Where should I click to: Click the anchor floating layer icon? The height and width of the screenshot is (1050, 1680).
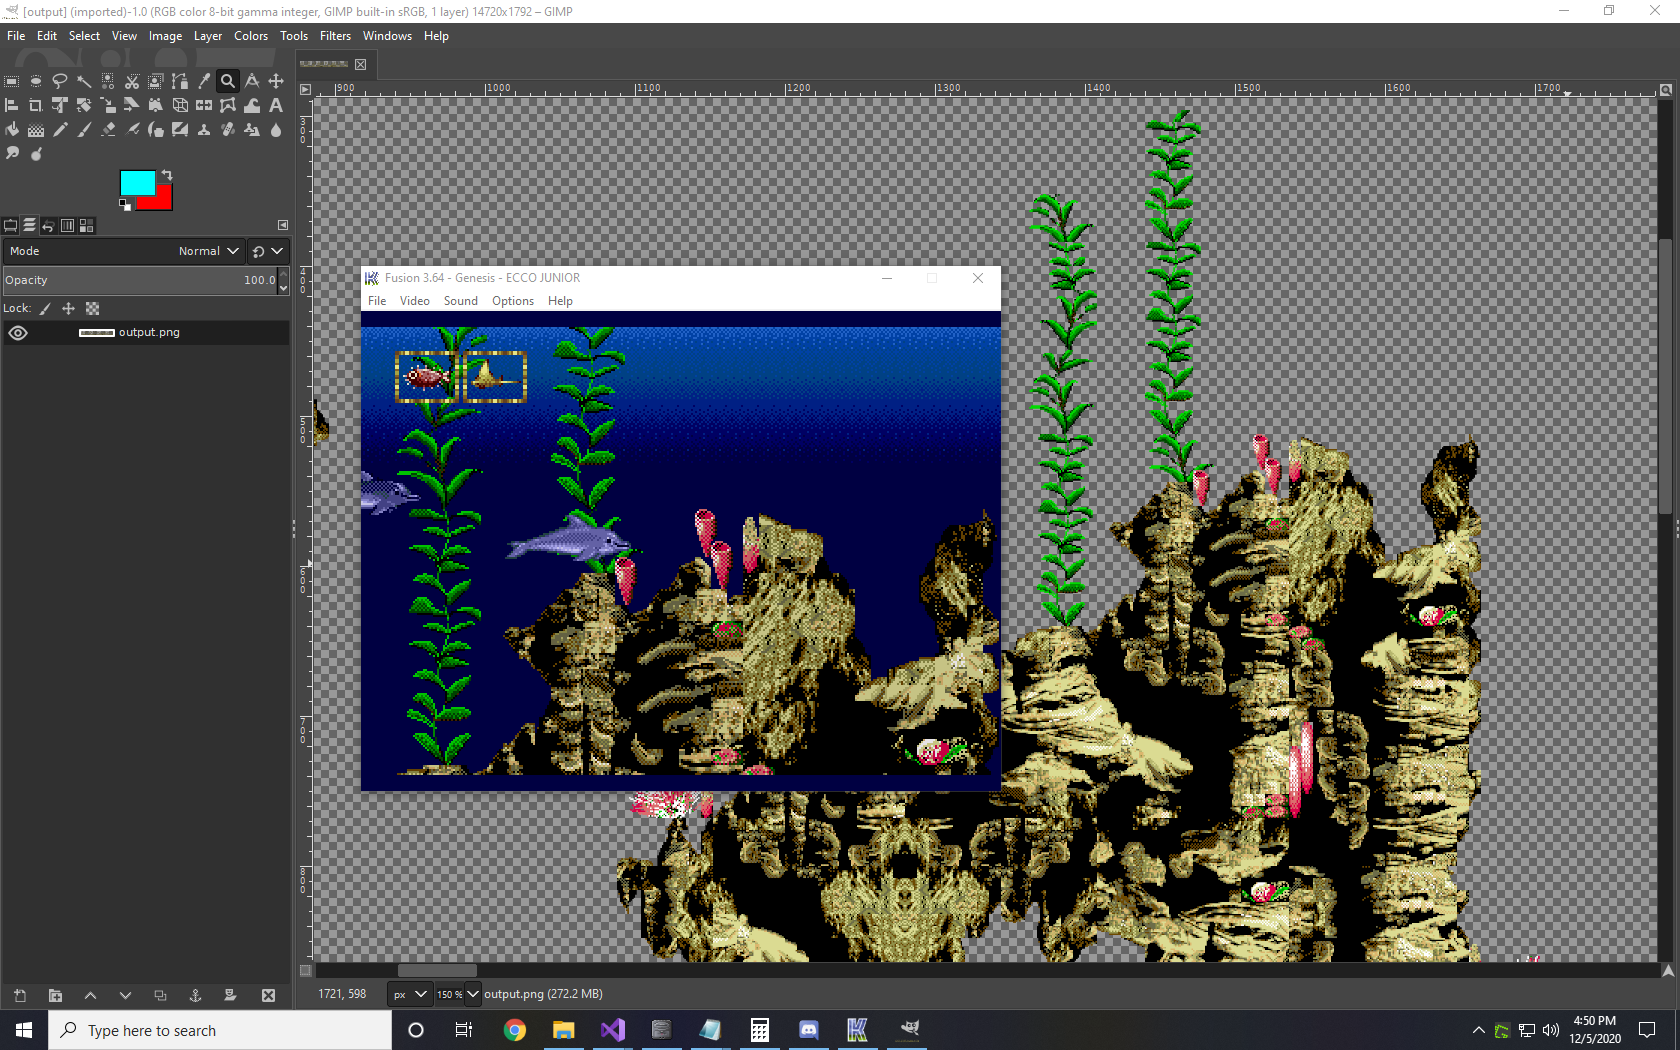(195, 995)
